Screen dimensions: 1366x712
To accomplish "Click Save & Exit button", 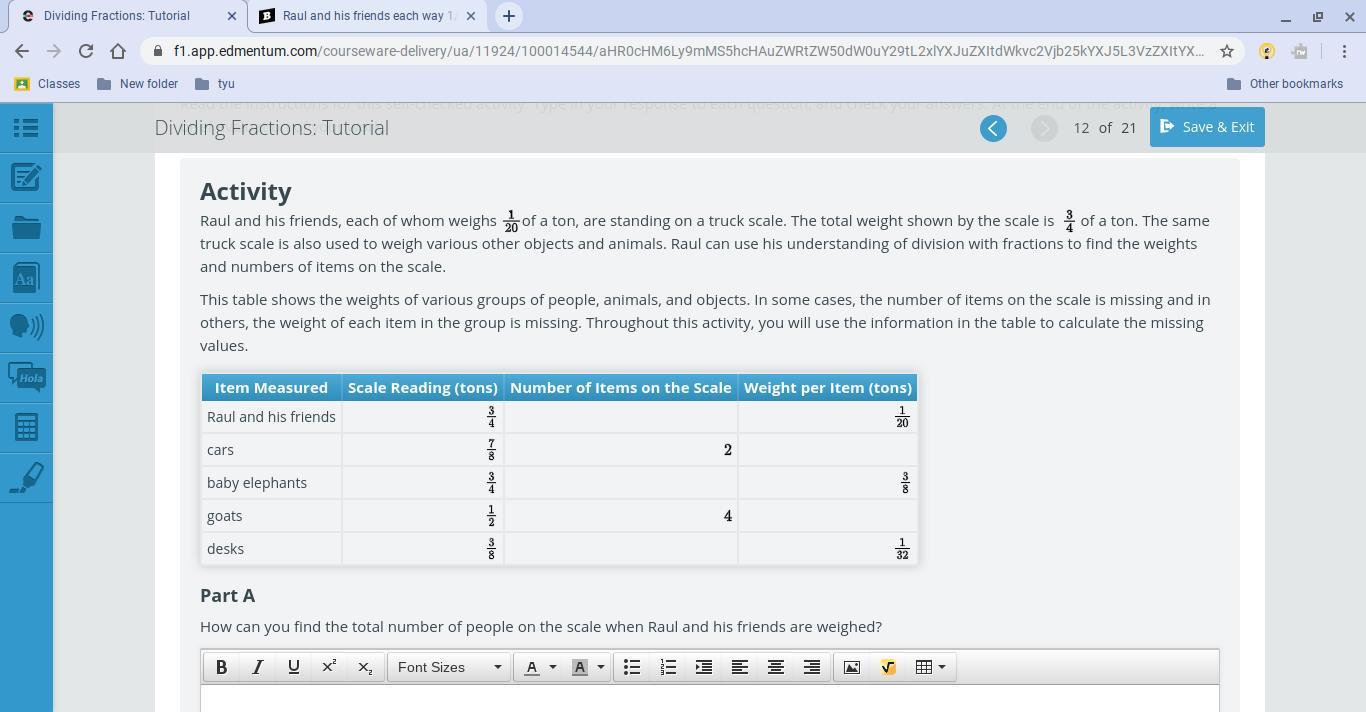I will click(1207, 127).
